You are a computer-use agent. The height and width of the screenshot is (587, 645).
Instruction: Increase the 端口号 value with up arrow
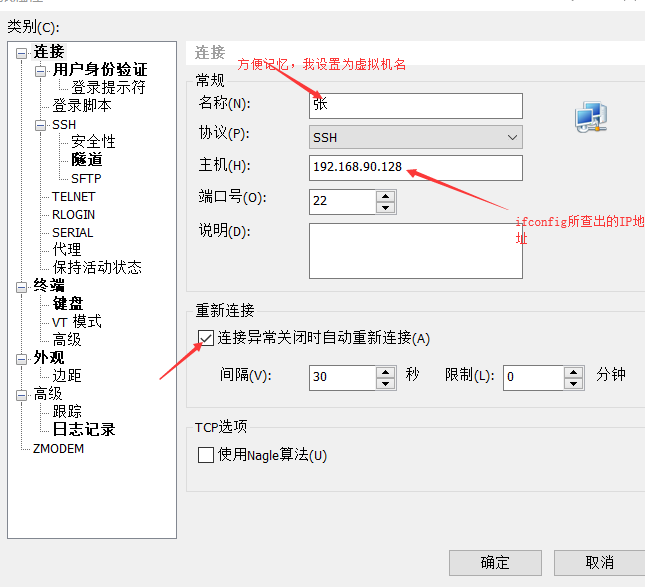tap(385, 196)
